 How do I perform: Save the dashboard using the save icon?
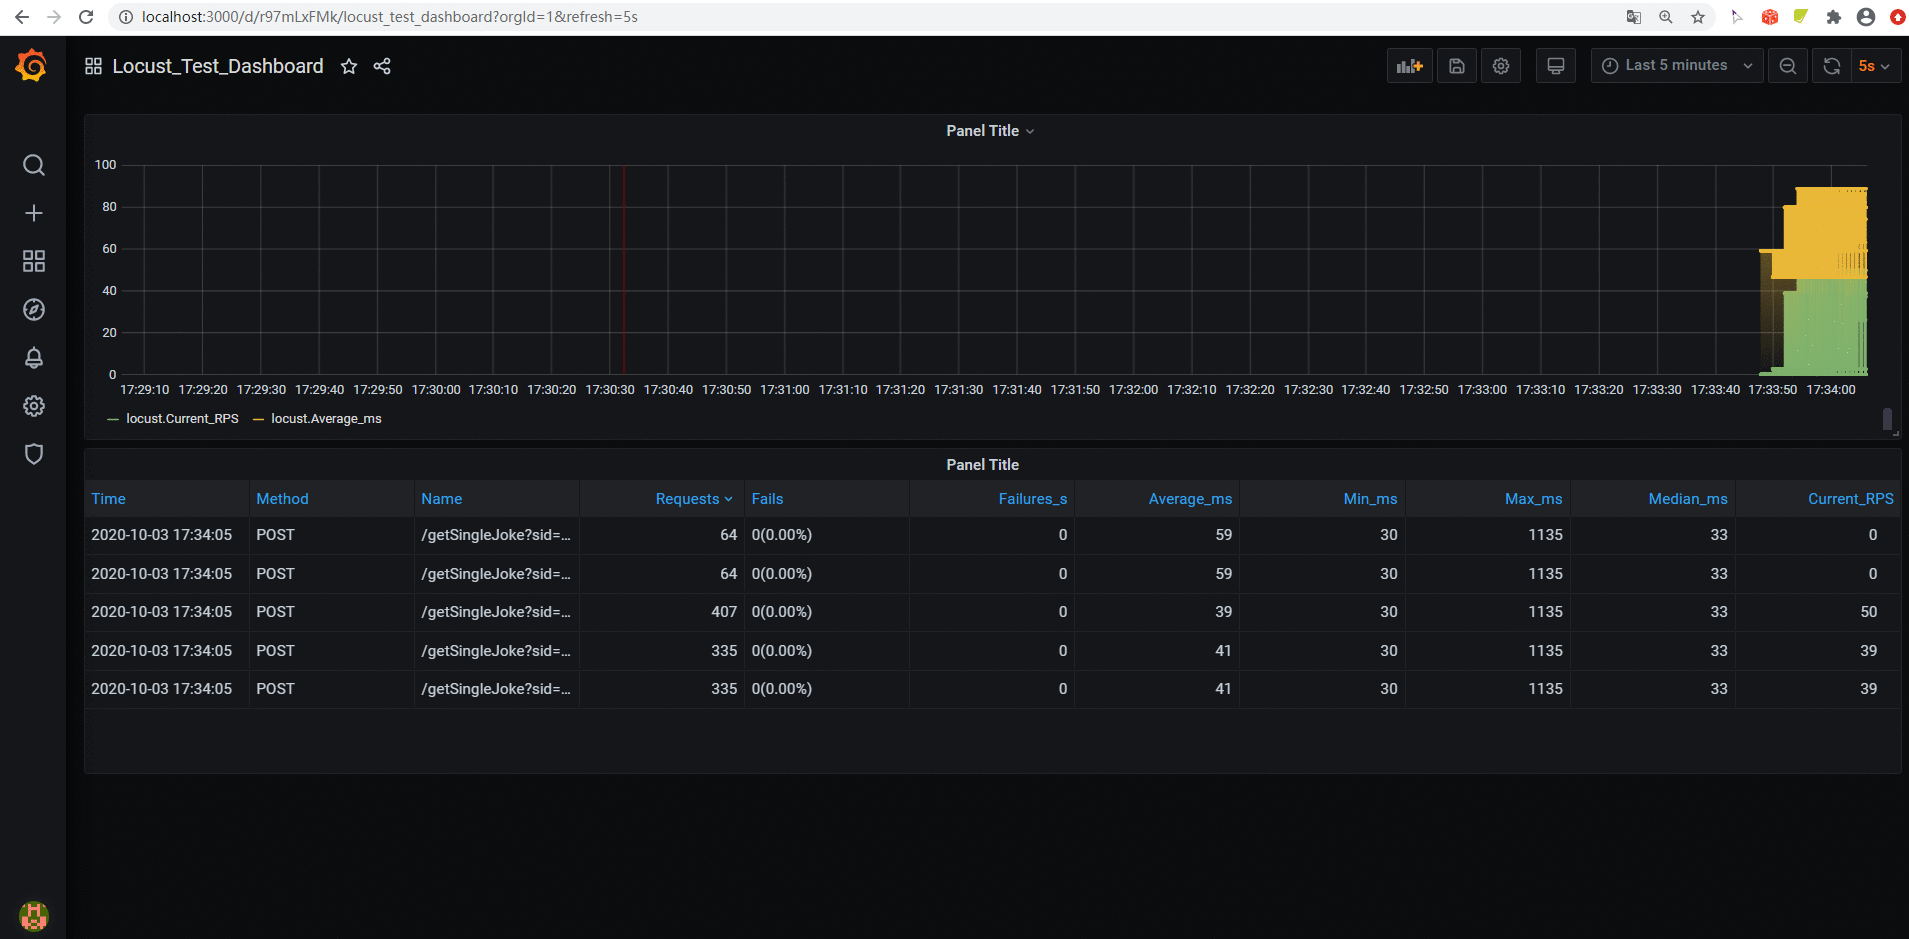tap(1456, 65)
